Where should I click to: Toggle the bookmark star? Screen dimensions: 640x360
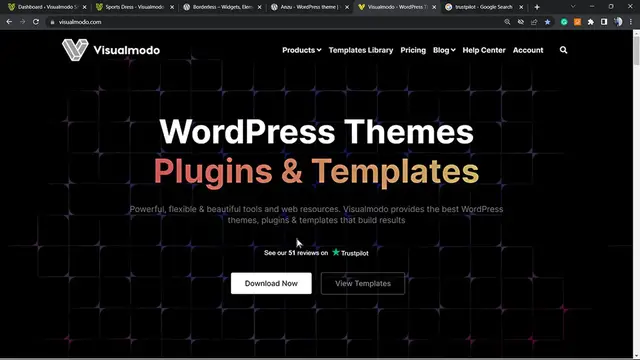[547, 22]
